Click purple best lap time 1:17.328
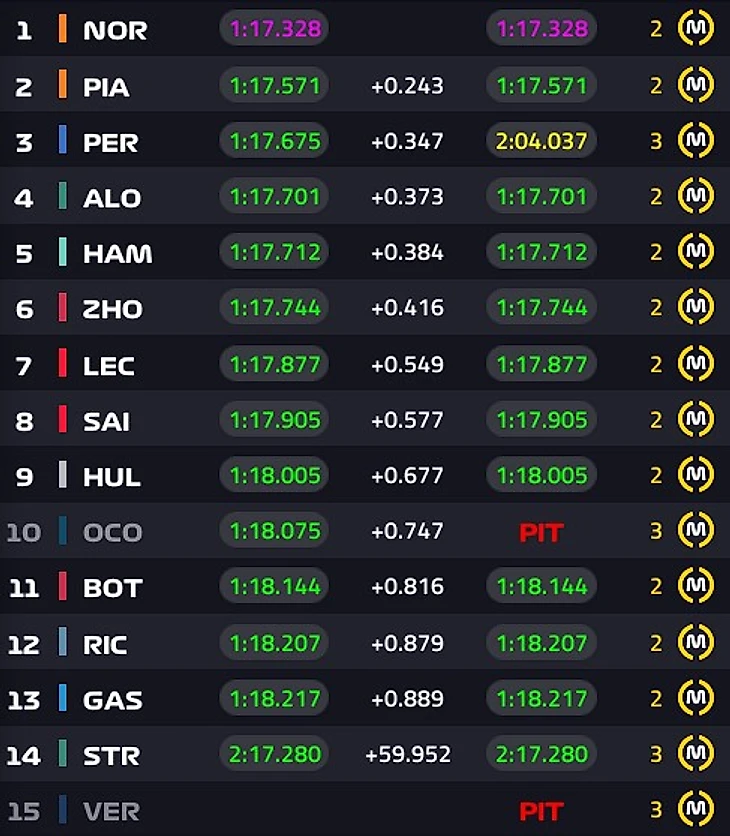730x836 pixels. 275,29
